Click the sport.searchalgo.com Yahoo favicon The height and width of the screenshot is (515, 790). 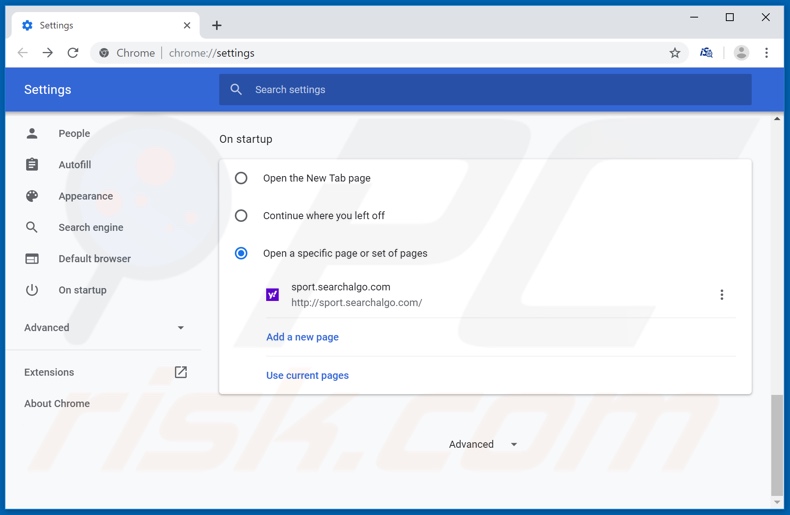273,294
